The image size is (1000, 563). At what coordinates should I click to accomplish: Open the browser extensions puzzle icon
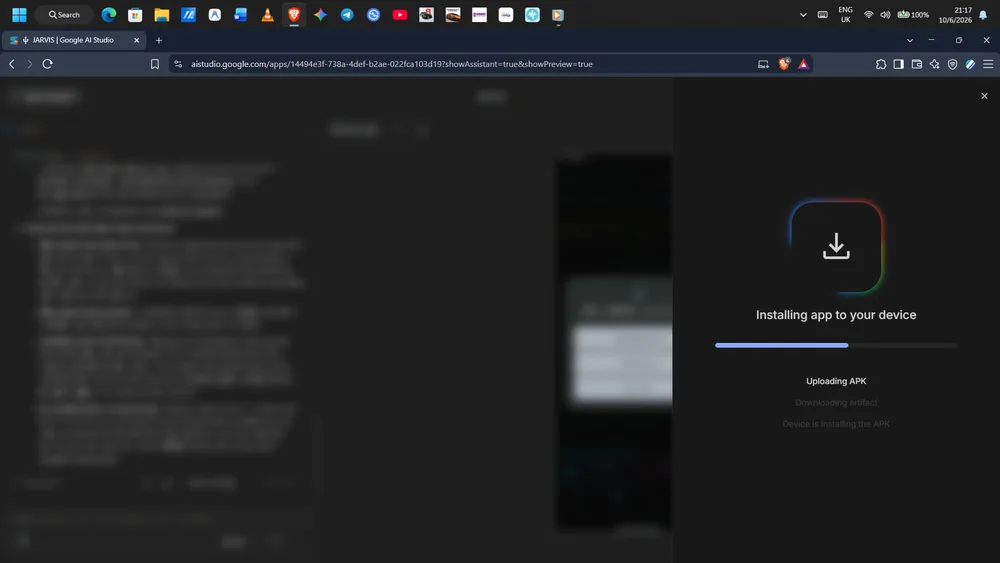click(x=881, y=64)
